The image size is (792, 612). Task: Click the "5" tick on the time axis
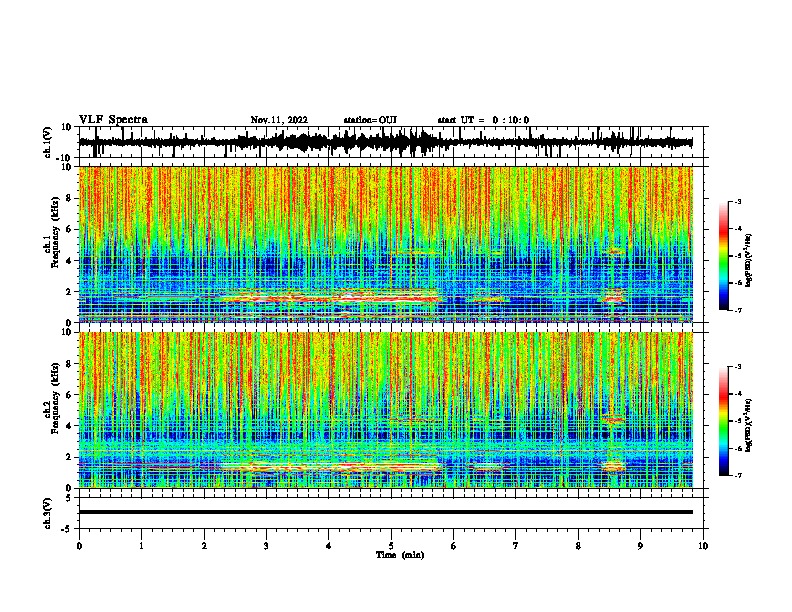click(391, 546)
